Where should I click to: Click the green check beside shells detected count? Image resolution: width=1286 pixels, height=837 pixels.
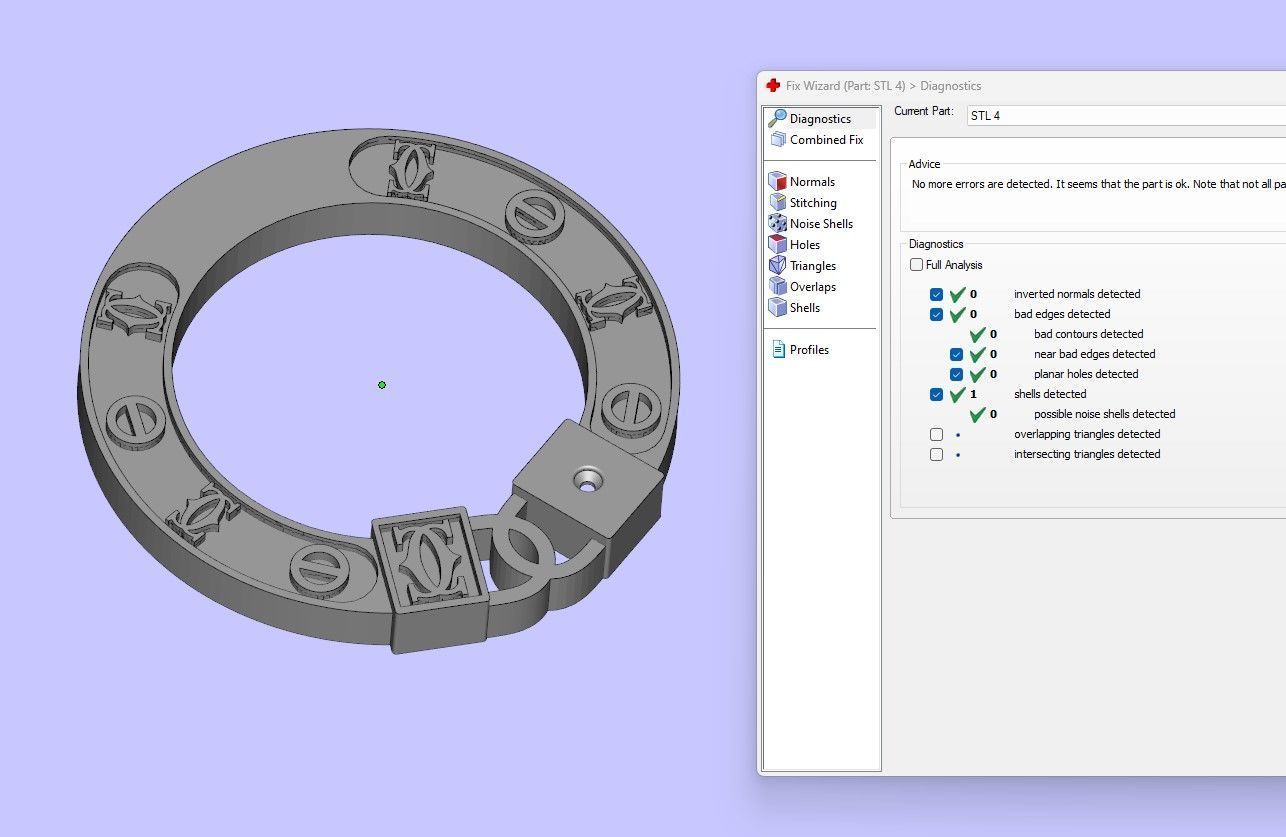[957, 394]
